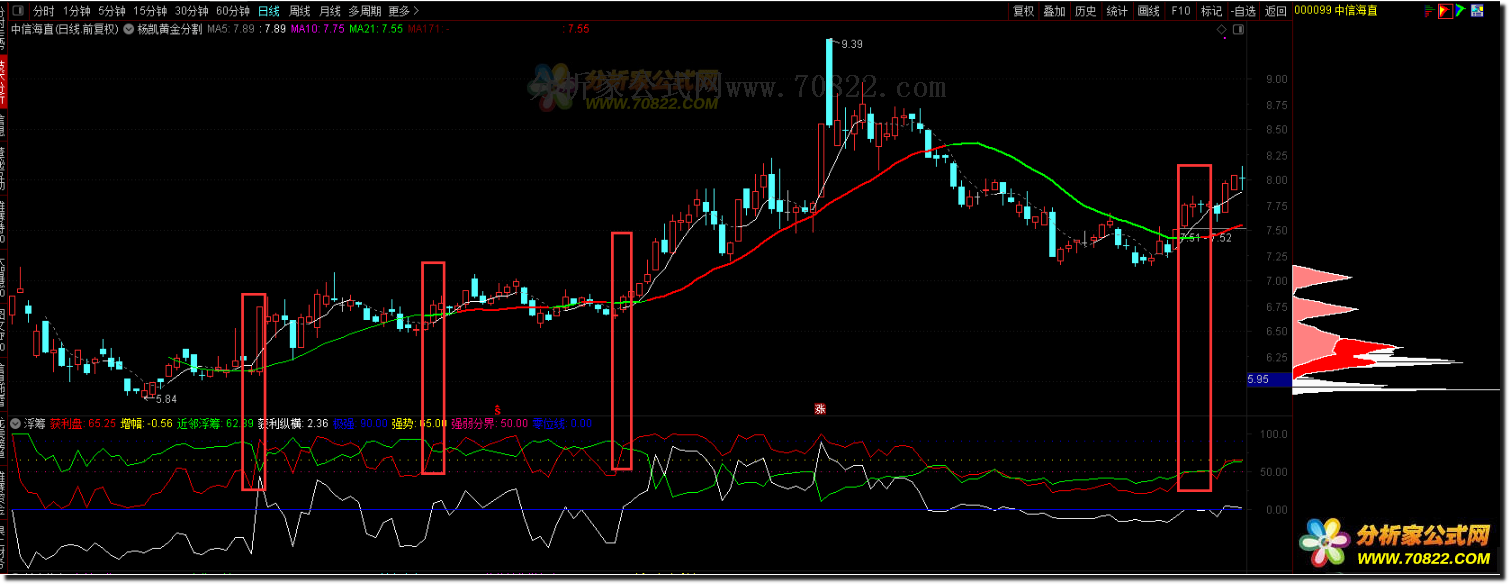Activate the 画线 drawing tools
Screen dimensions: 1510x584
(1150, 11)
